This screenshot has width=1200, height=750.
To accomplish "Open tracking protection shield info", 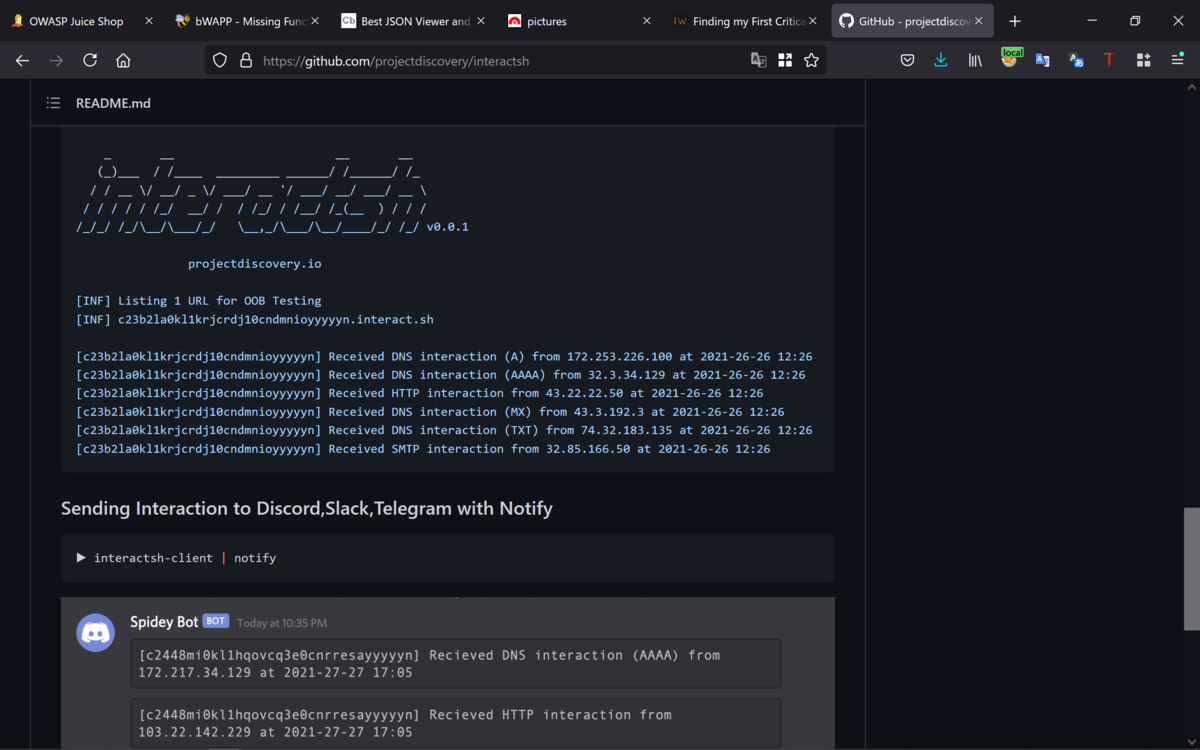I will [221, 61].
